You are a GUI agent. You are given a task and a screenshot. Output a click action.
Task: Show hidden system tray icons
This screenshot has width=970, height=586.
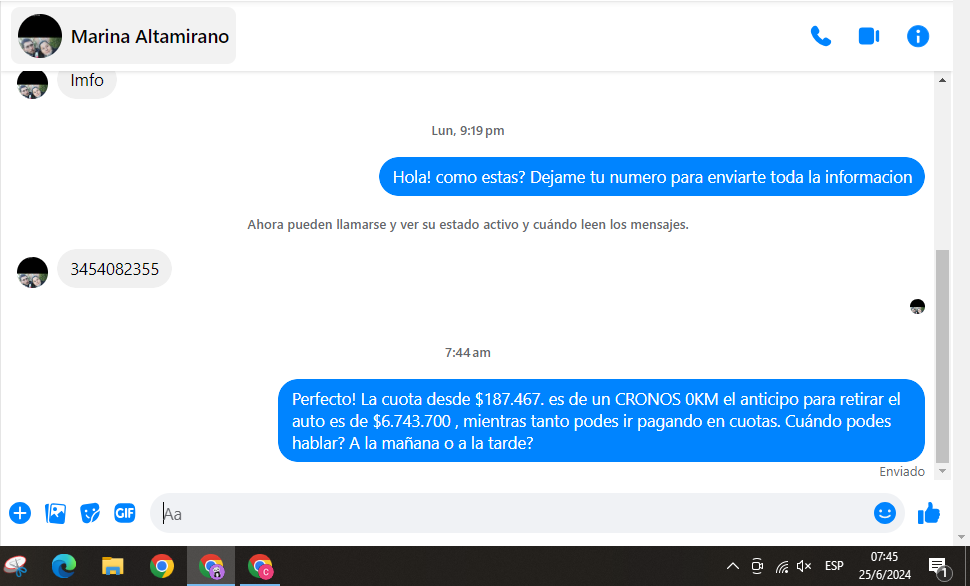(732, 566)
